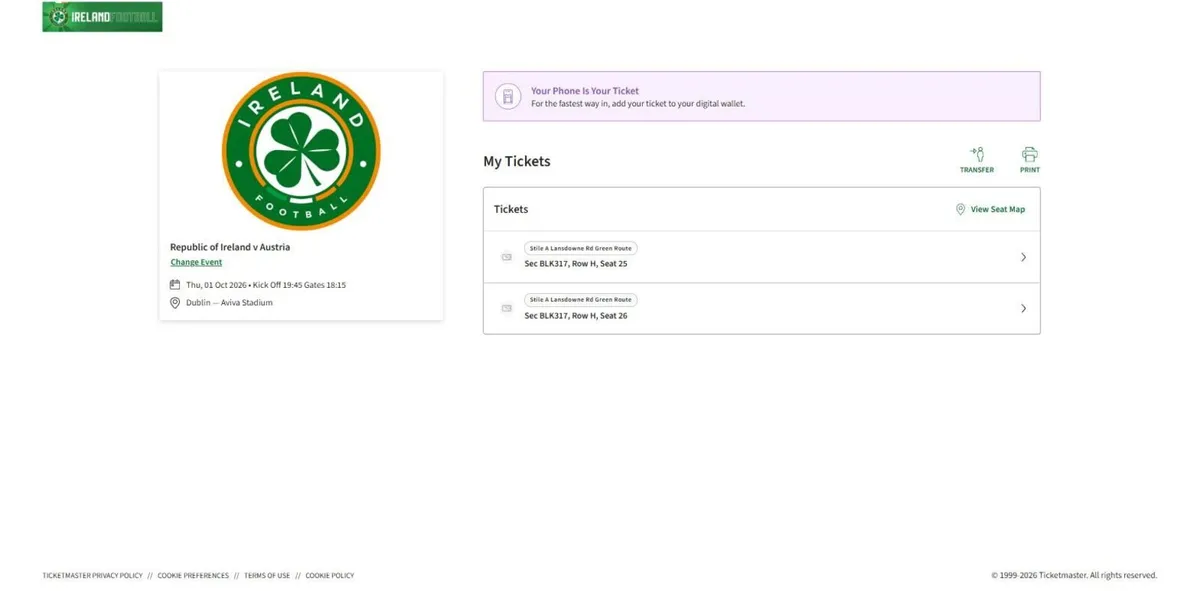
Task: Click 'Thu, 01 Oct 2026' date text
Action: (216, 285)
